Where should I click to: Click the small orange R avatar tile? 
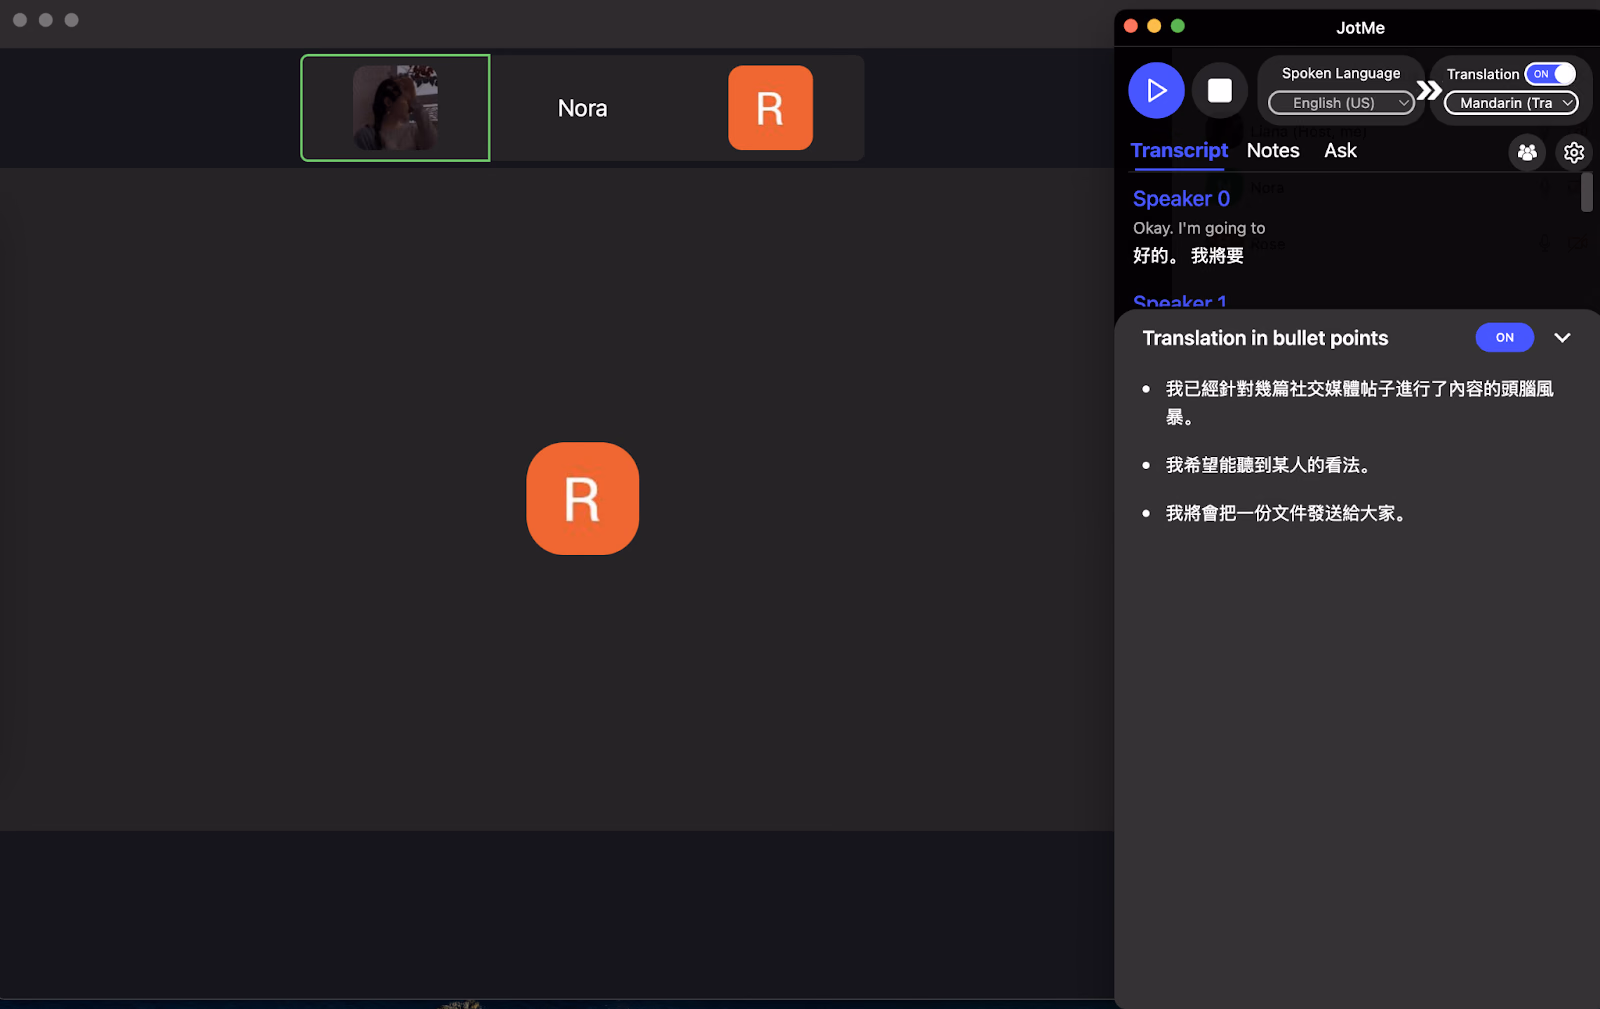tap(770, 108)
